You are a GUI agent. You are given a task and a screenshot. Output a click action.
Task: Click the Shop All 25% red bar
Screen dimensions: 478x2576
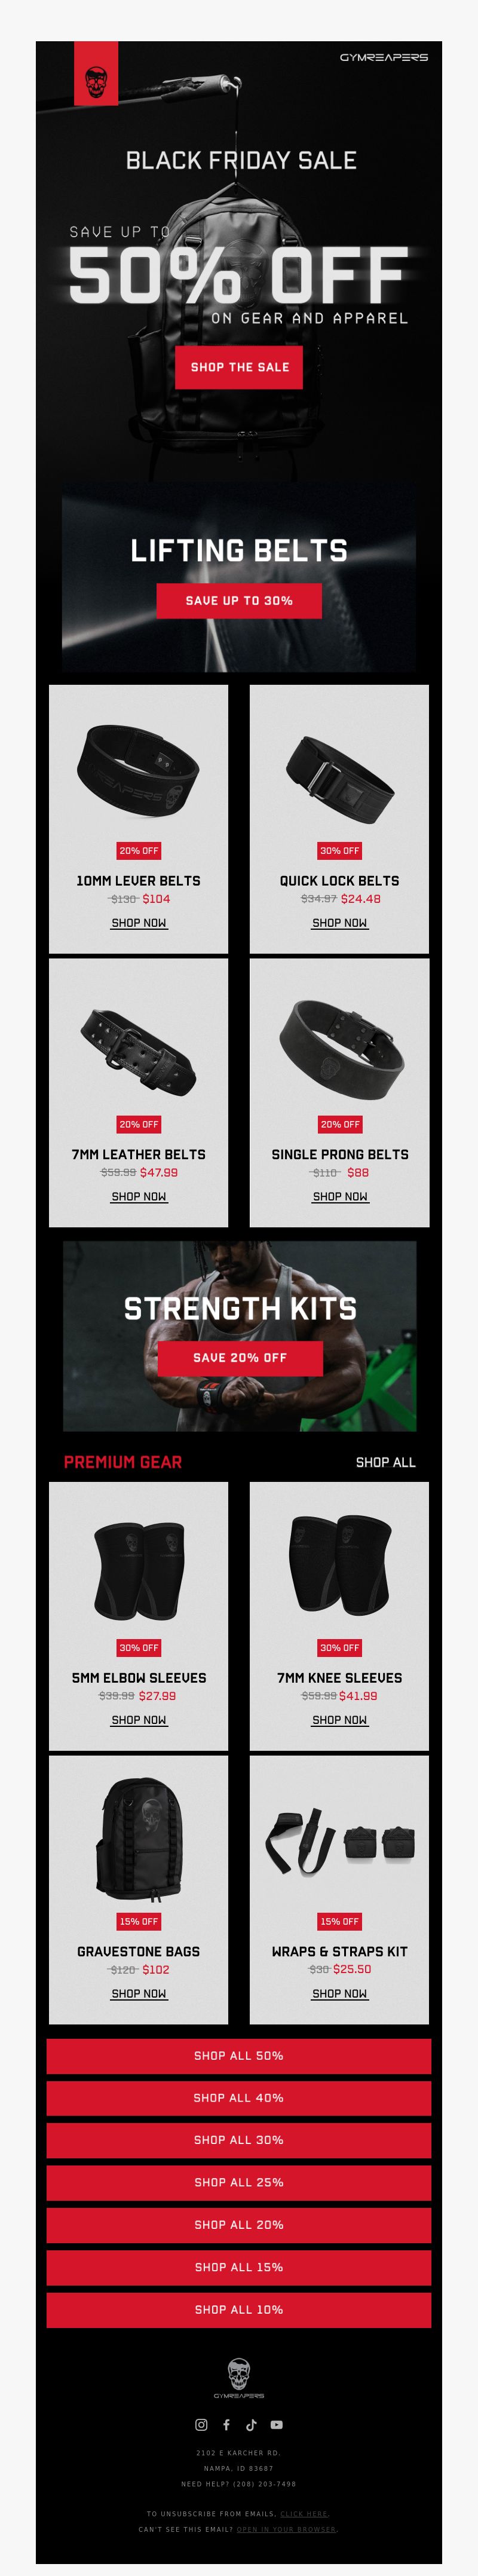tap(239, 2182)
